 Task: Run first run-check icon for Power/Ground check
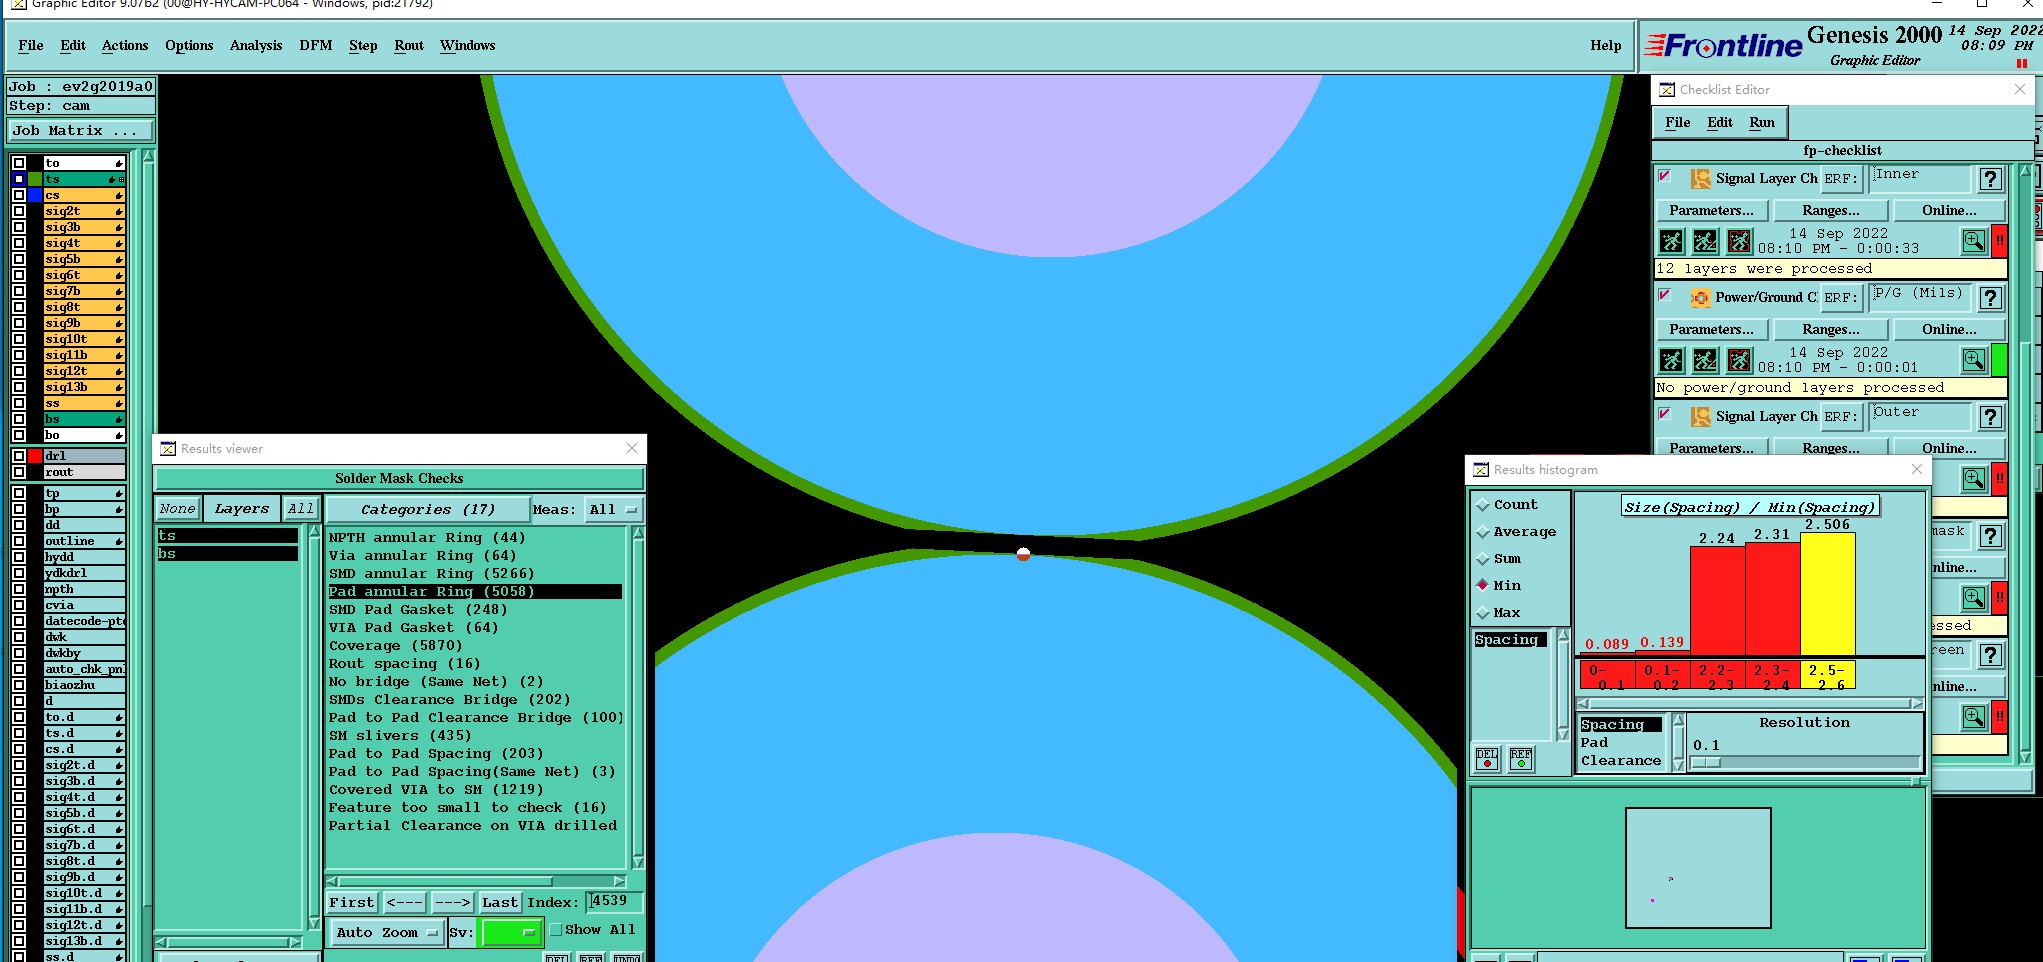1671,360
